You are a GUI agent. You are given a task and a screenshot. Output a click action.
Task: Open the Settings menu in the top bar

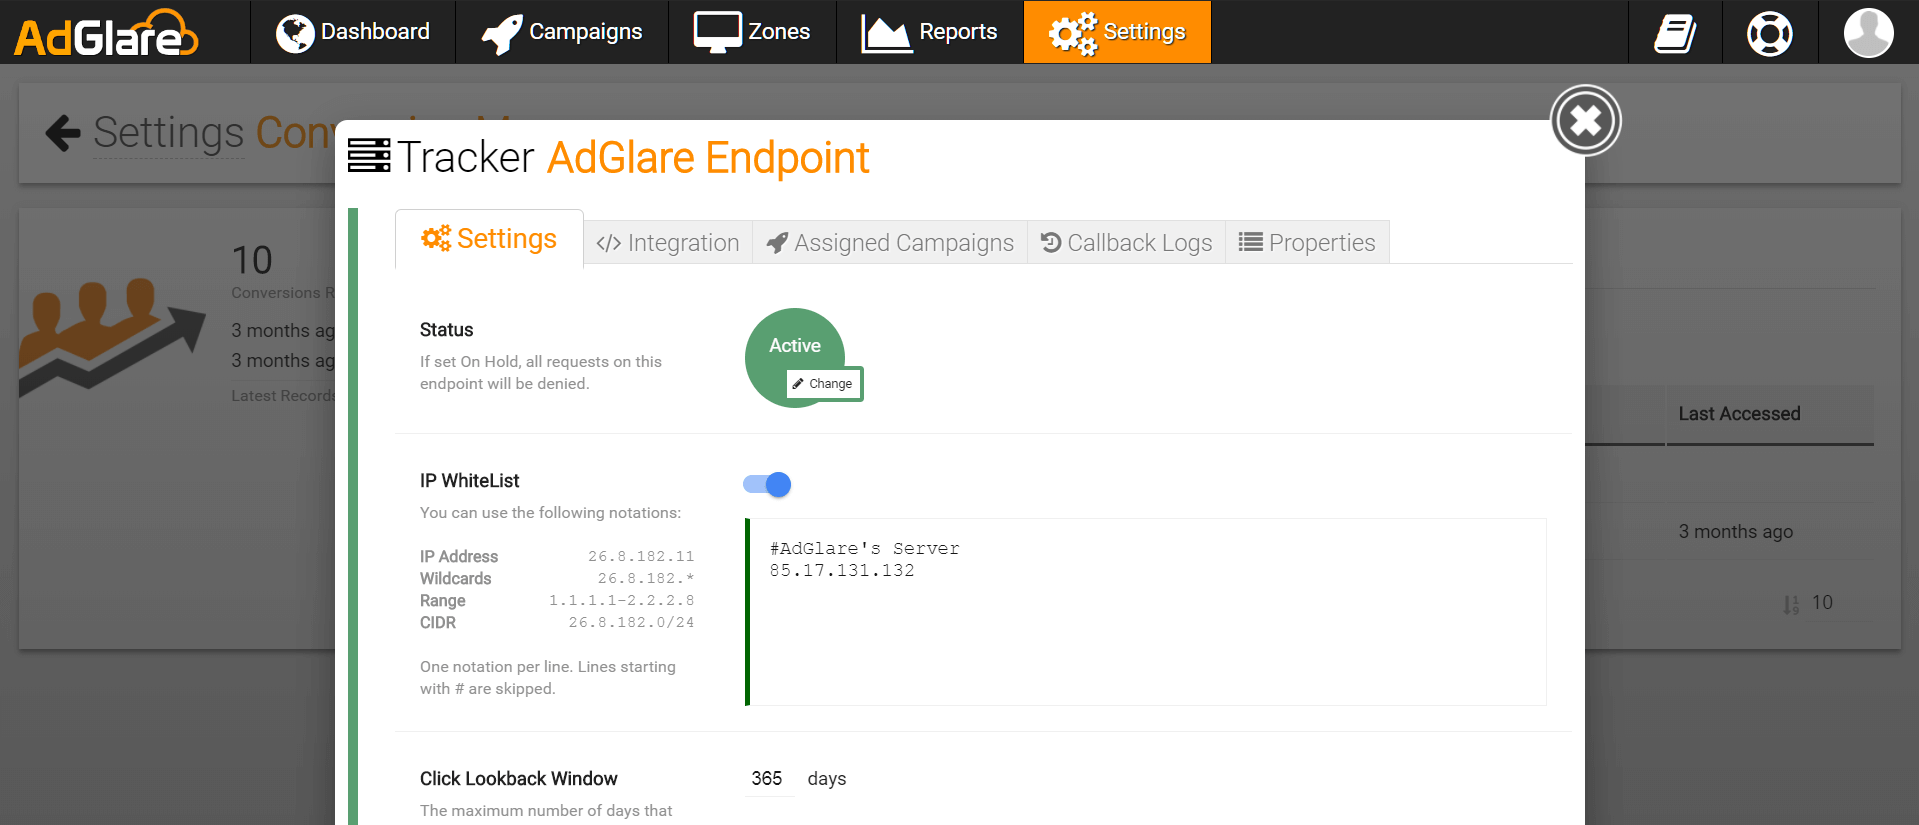[1117, 32]
